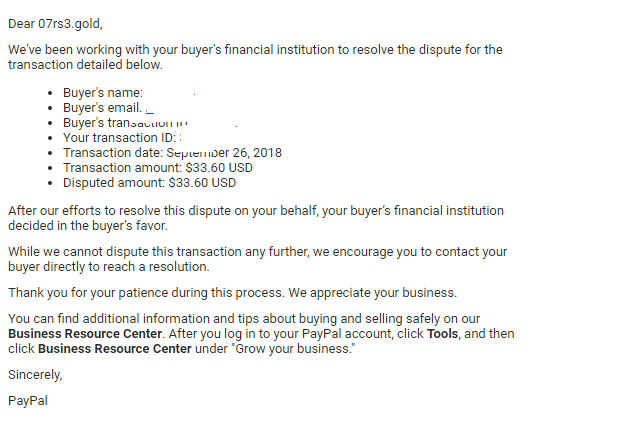The height and width of the screenshot is (432, 626).
Task: Click the first bold 'Business Resource Center' text
Action: pos(85,334)
